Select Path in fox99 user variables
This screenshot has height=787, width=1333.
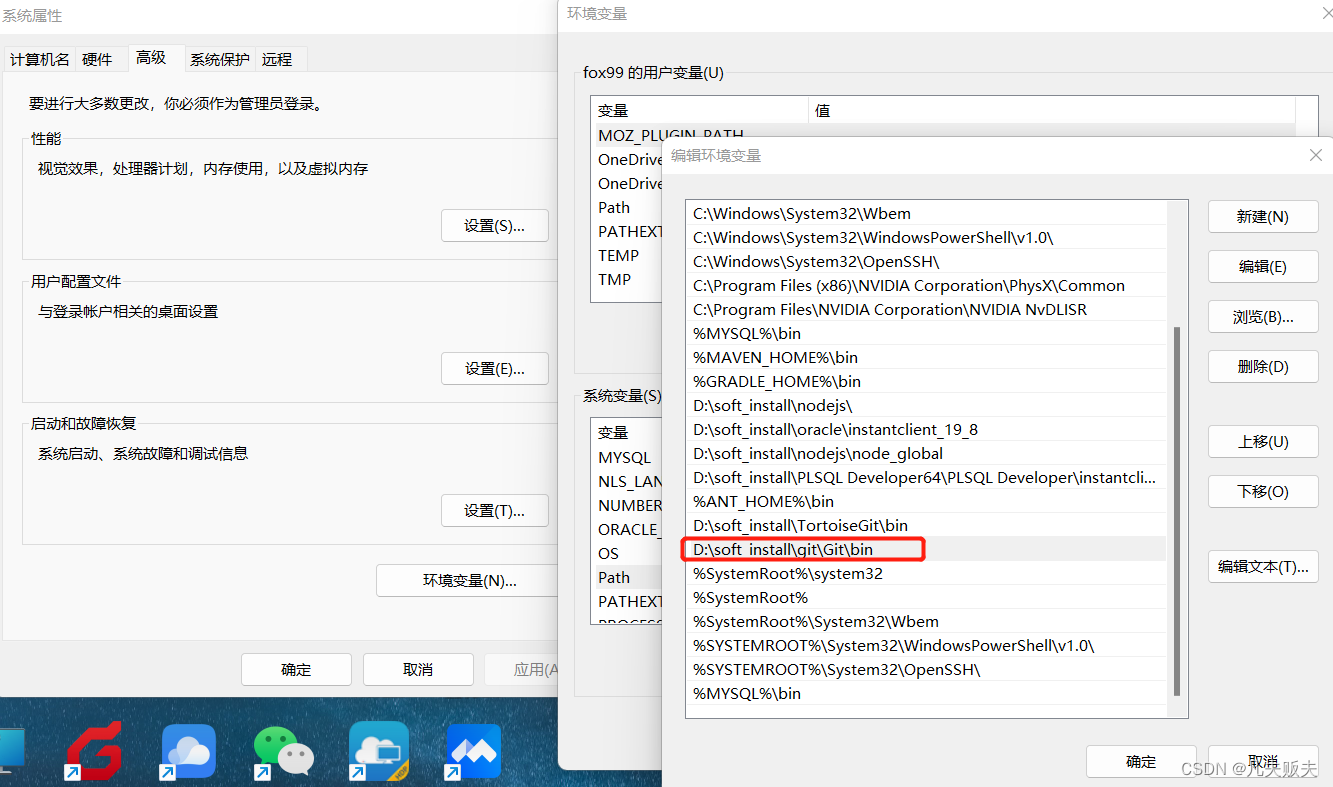(x=627, y=207)
